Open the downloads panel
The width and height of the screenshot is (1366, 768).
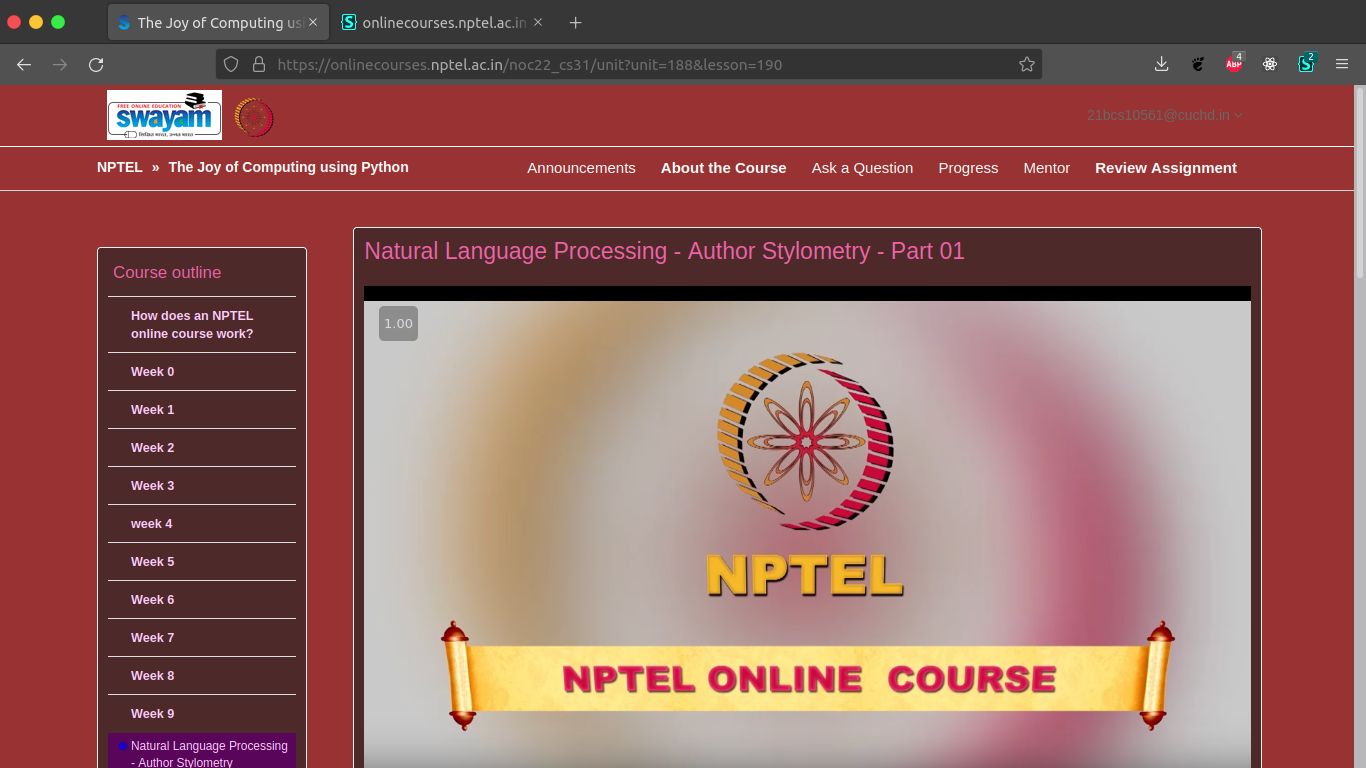click(x=1161, y=64)
